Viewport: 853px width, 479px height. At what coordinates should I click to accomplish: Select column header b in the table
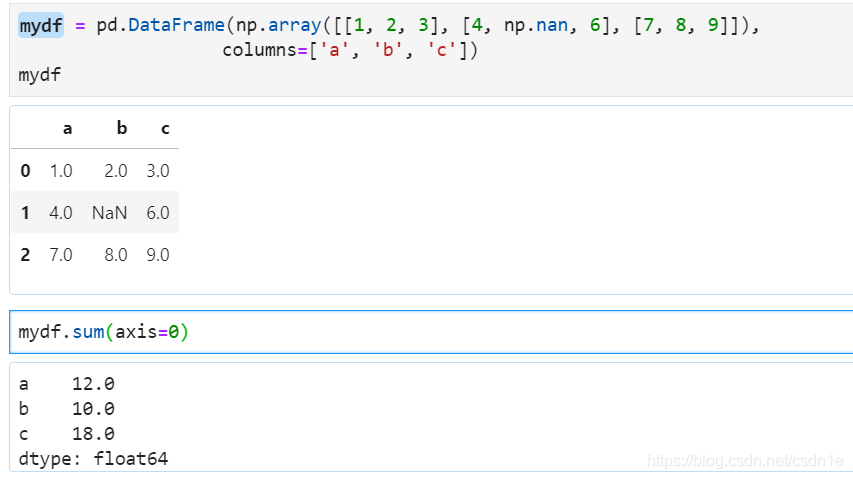[122, 128]
